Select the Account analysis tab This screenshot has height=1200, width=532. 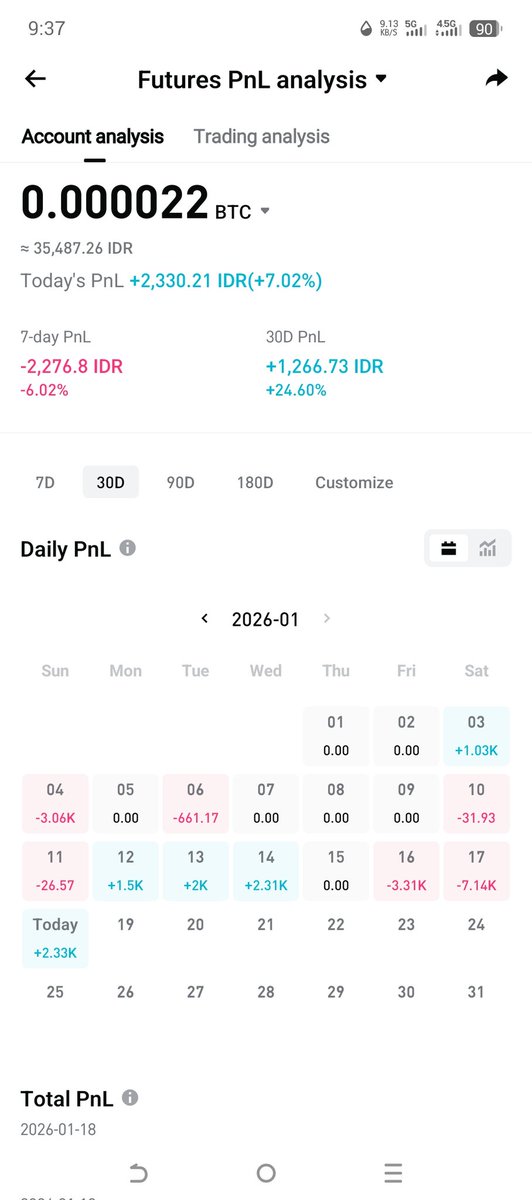(x=93, y=137)
